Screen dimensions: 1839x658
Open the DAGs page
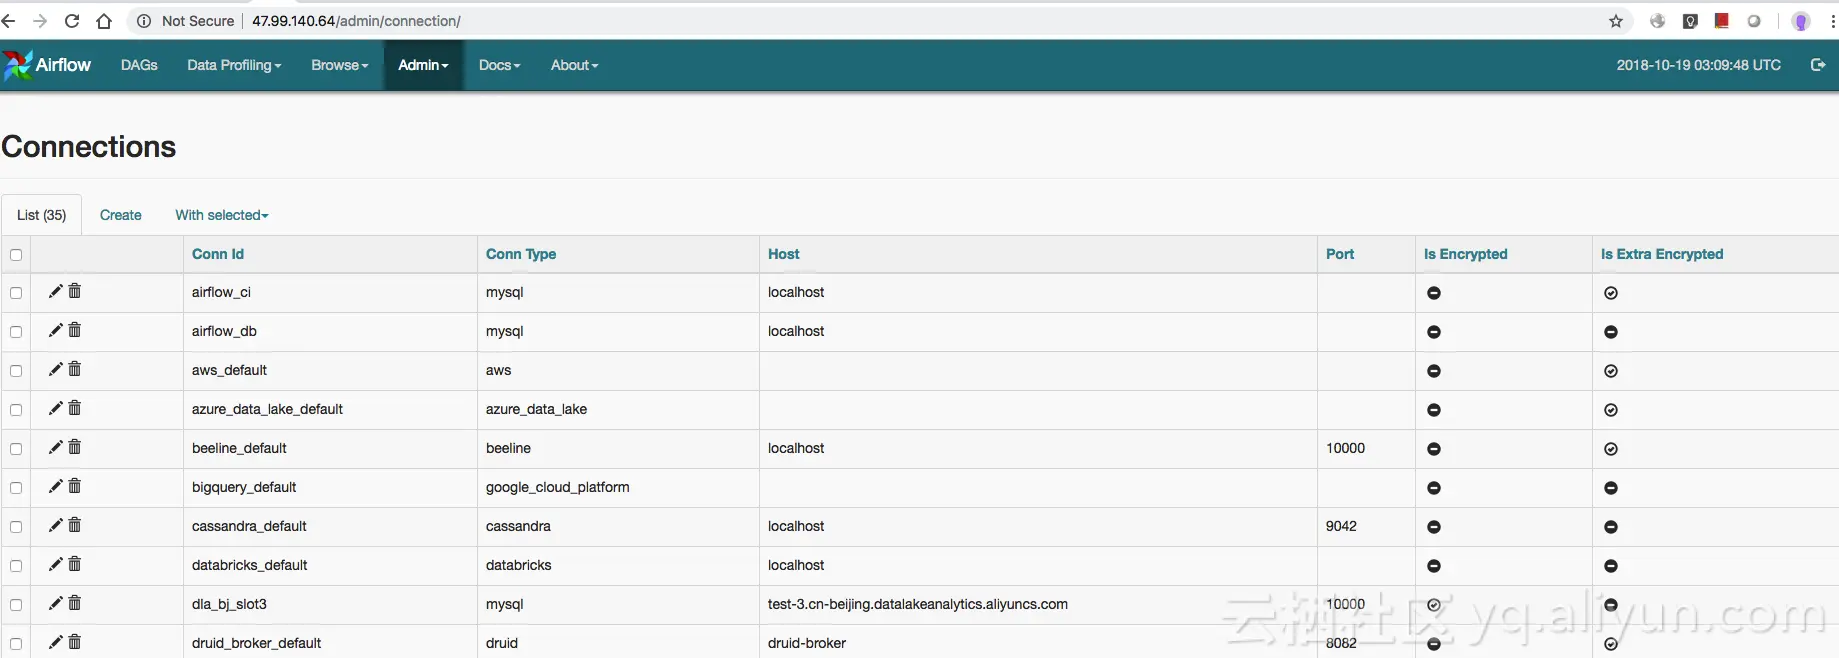tap(139, 65)
